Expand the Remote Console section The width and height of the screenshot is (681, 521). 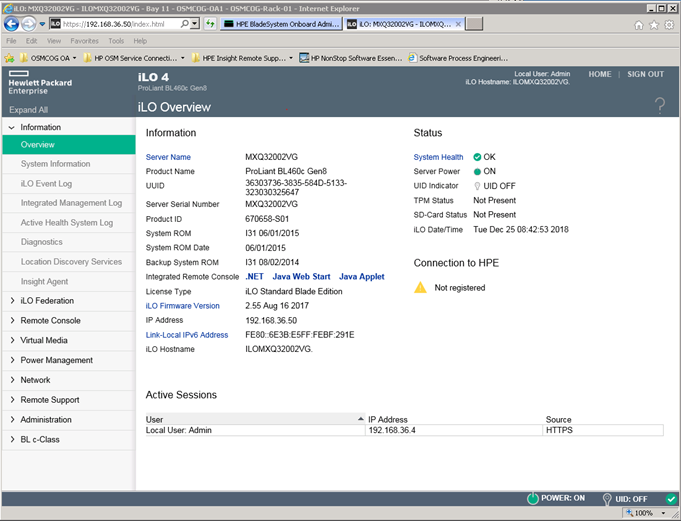12,320
